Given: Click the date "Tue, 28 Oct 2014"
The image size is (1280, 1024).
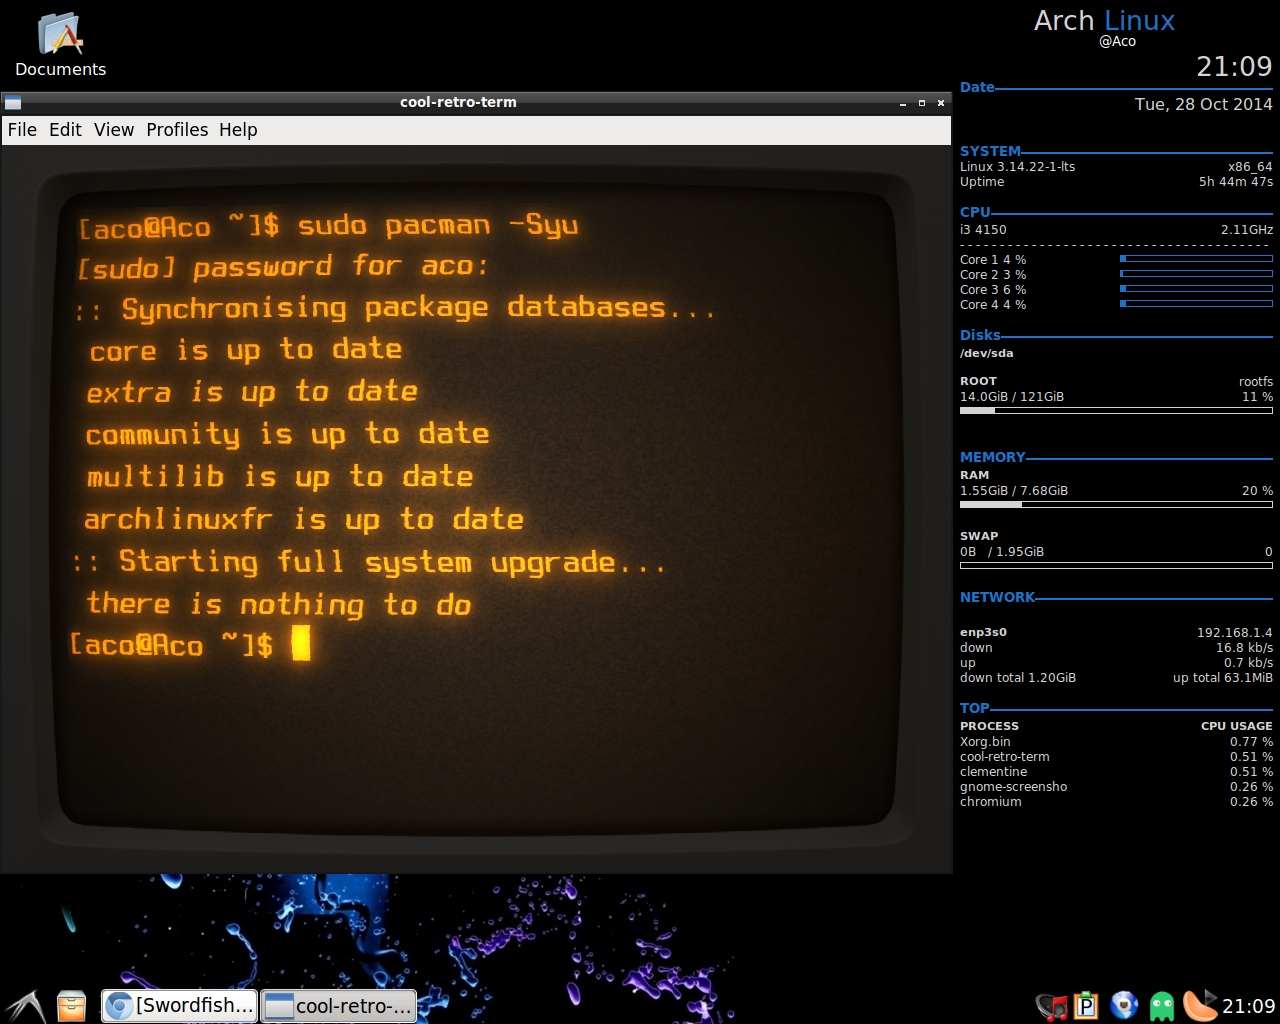Looking at the screenshot, I should tap(1203, 104).
